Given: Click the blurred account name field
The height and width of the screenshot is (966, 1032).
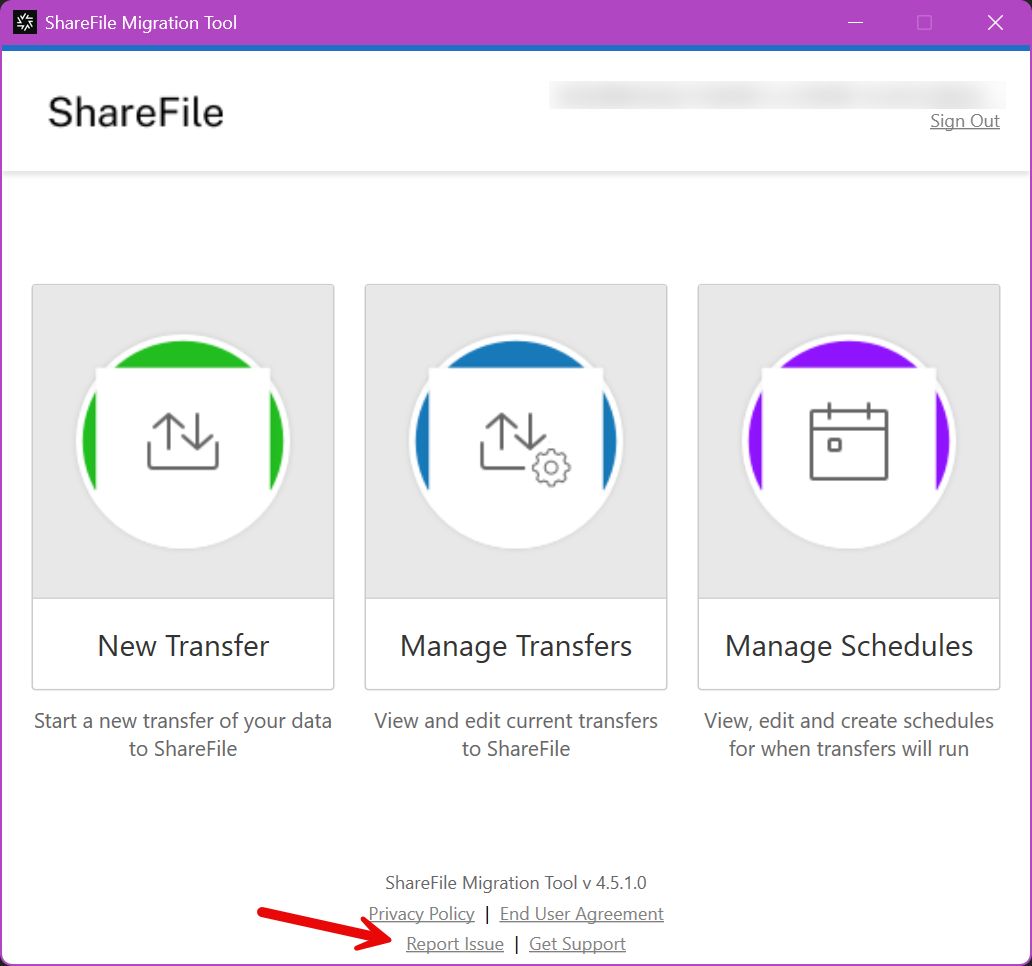Looking at the screenshot, I should [777, 95].
